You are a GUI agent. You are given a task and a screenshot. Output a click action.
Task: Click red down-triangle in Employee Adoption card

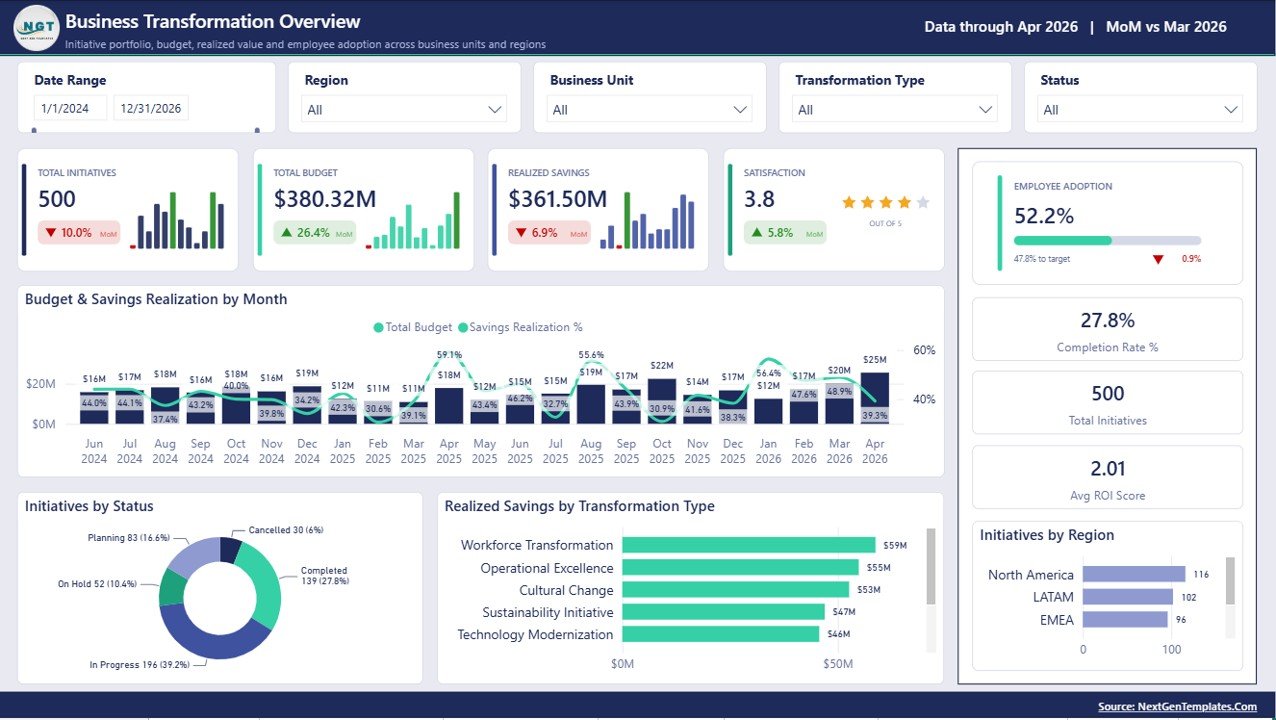pyautogui.click(x=1158, y=259)
